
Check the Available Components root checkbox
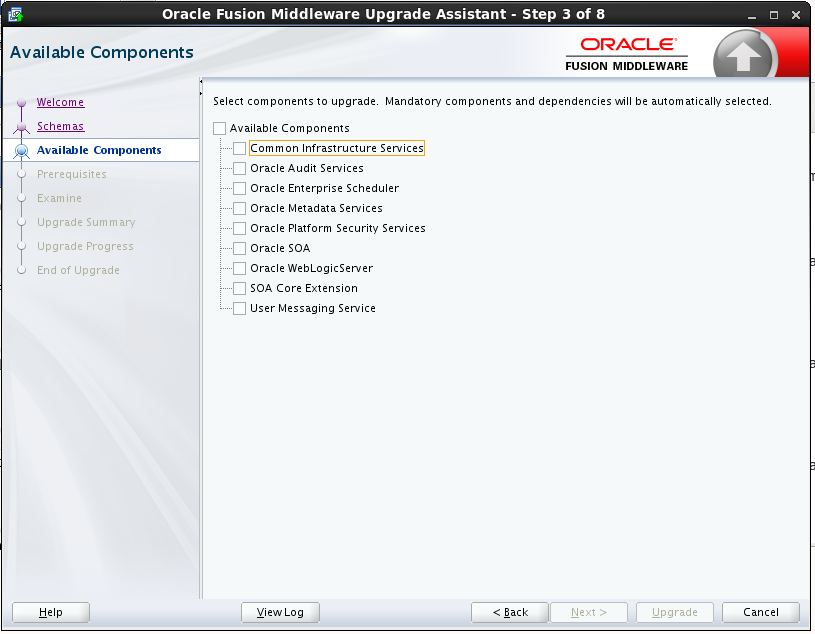click(219, 128)
